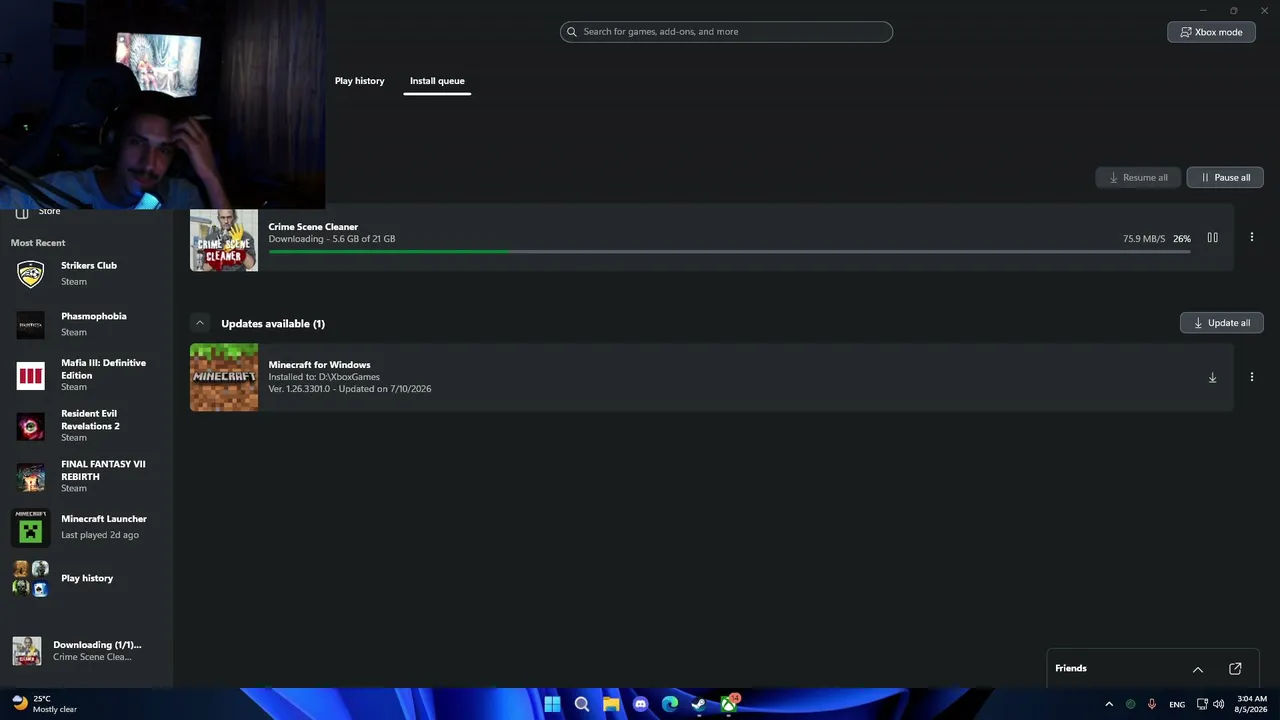
Task: Open Strikers Club from Most Recent
Action: coord(86,273)
